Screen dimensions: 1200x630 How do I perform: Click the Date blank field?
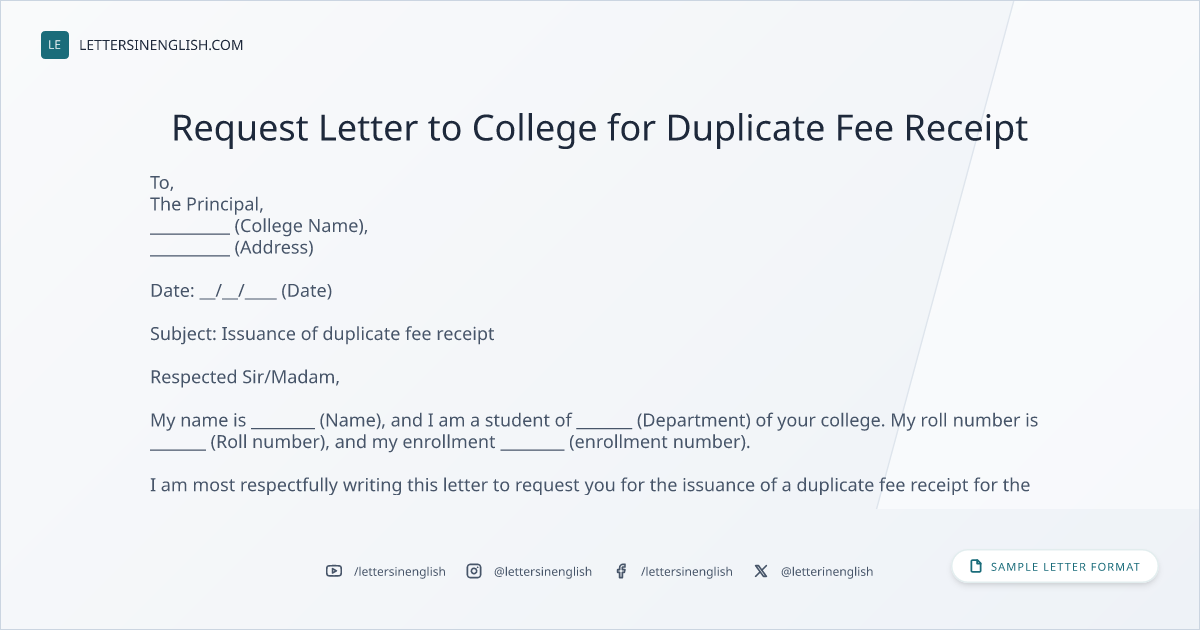pos(238,291)
